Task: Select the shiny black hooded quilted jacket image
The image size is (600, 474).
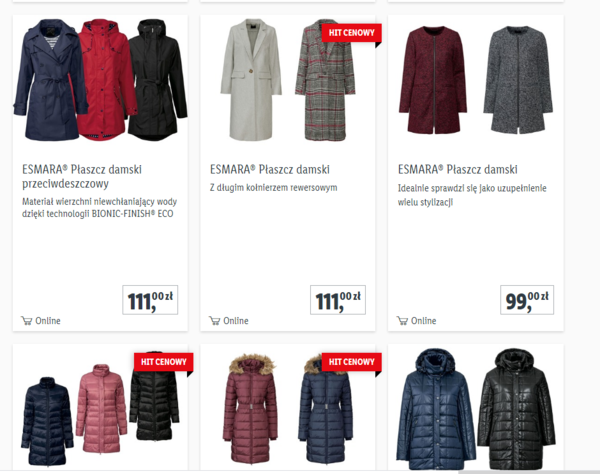Action: tap(516, 409)
